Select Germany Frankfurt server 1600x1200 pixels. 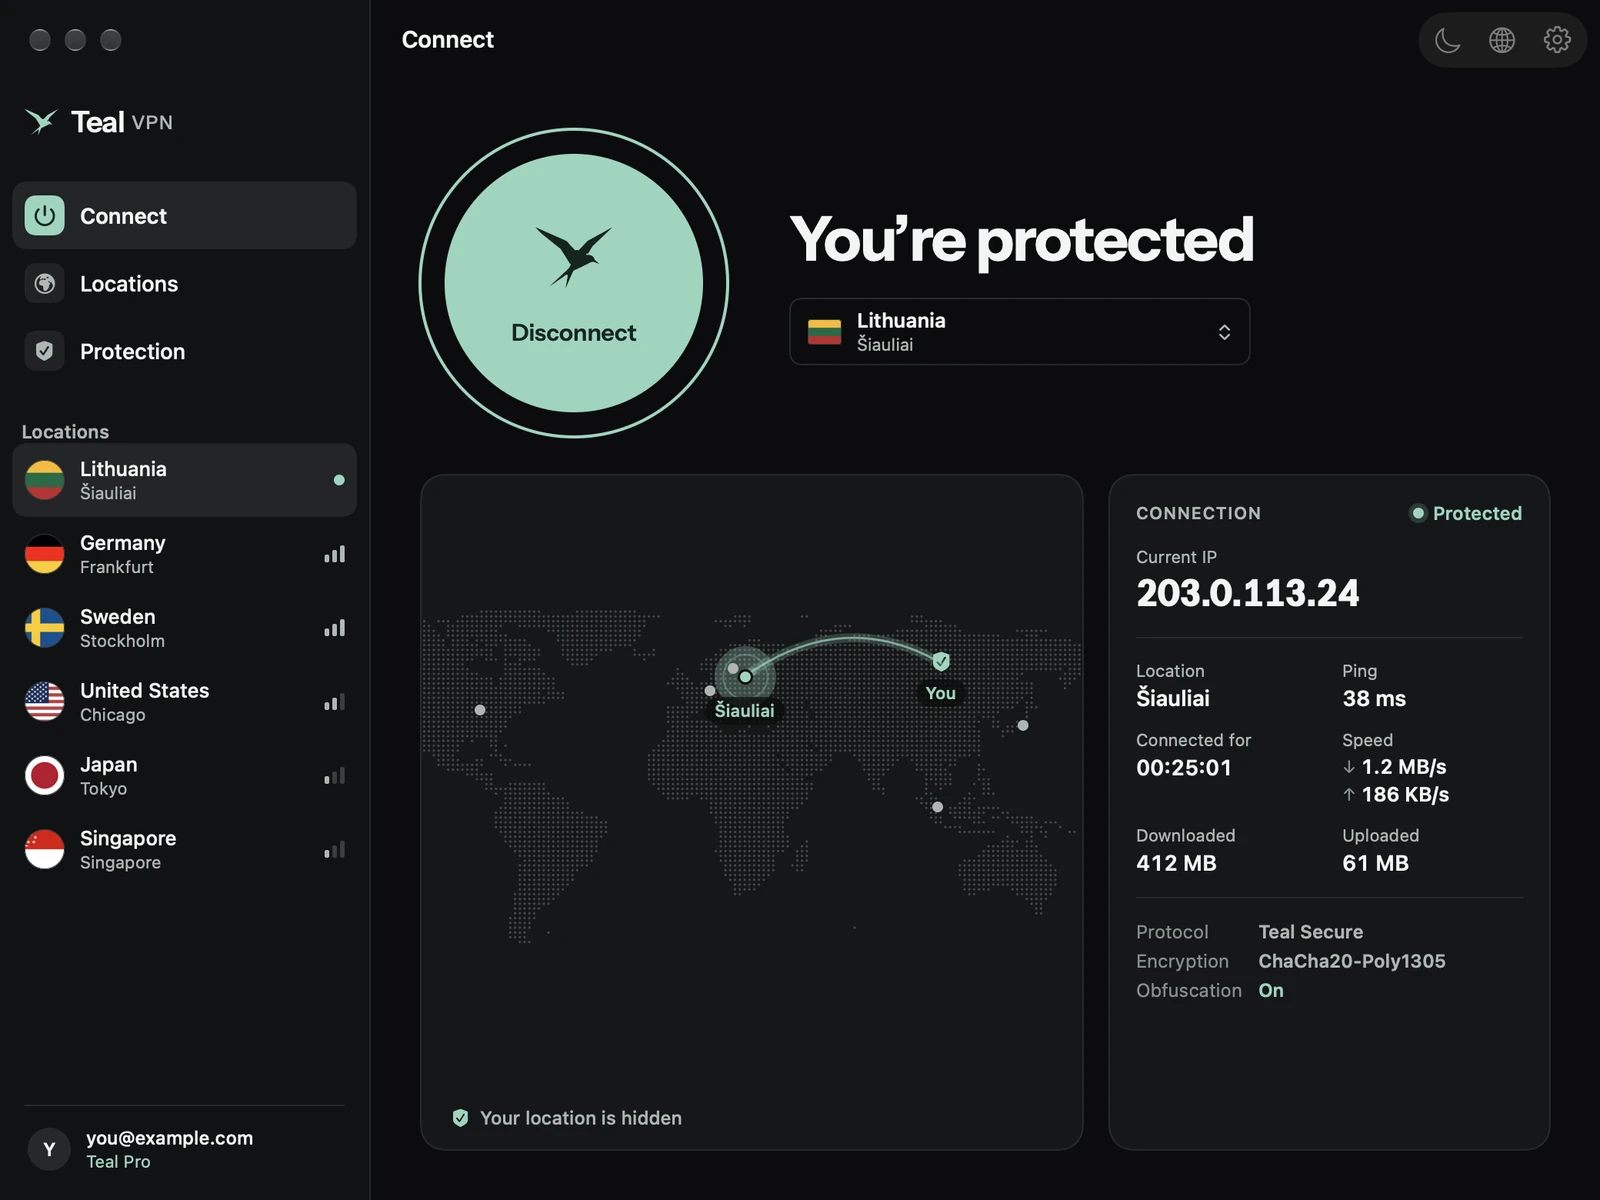(184, 554)
